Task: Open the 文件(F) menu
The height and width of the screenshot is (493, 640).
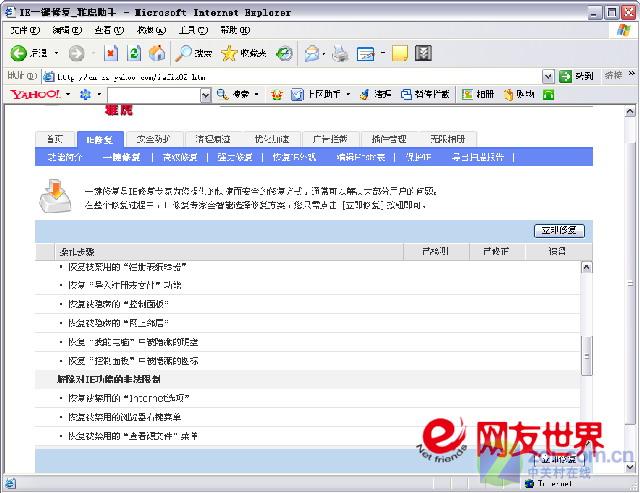Action: pos(24,30)
